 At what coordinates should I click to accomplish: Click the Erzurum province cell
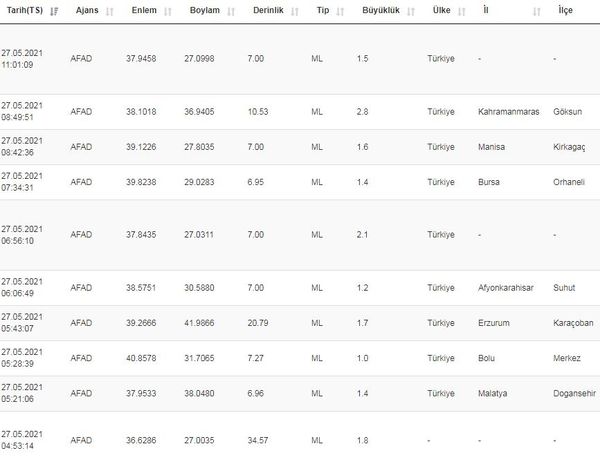[496, 323]
